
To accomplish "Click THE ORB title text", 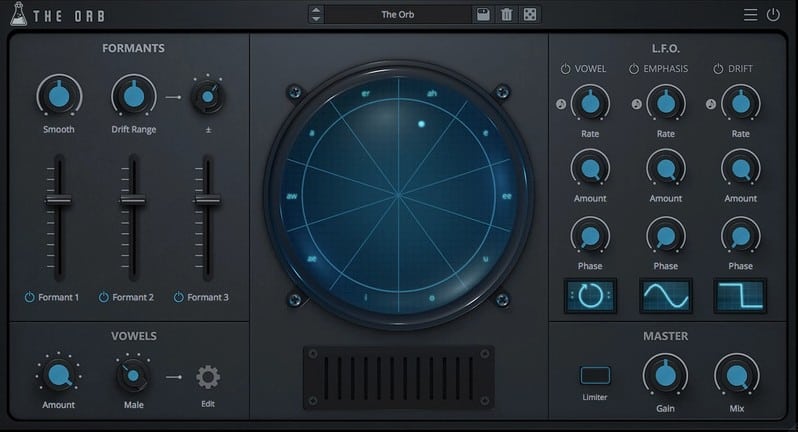I will pyautogui.click(x=69, y=16).
